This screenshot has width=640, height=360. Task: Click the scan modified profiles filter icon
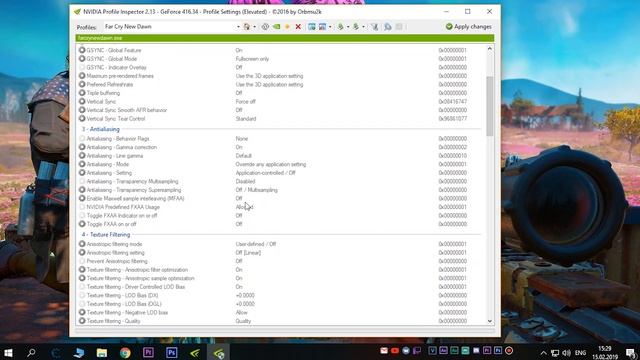pos(374,27)
